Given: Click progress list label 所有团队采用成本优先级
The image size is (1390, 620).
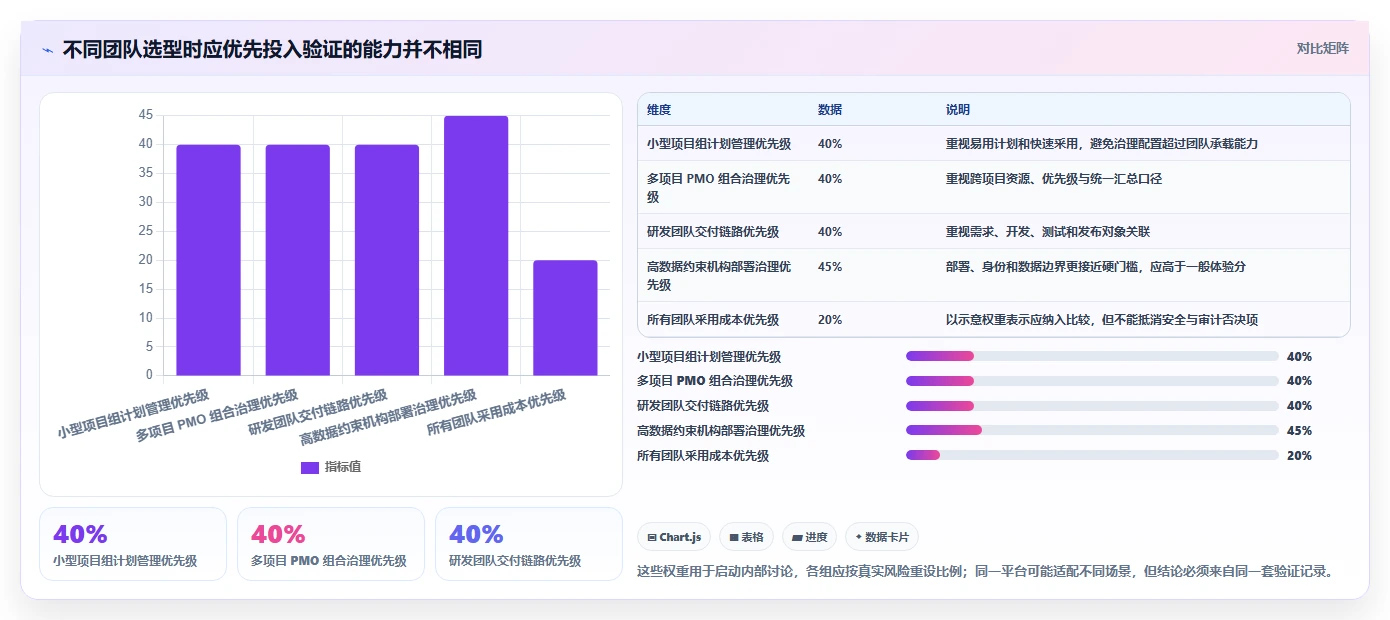Looking at the screenshot, I should click(703, 456).
